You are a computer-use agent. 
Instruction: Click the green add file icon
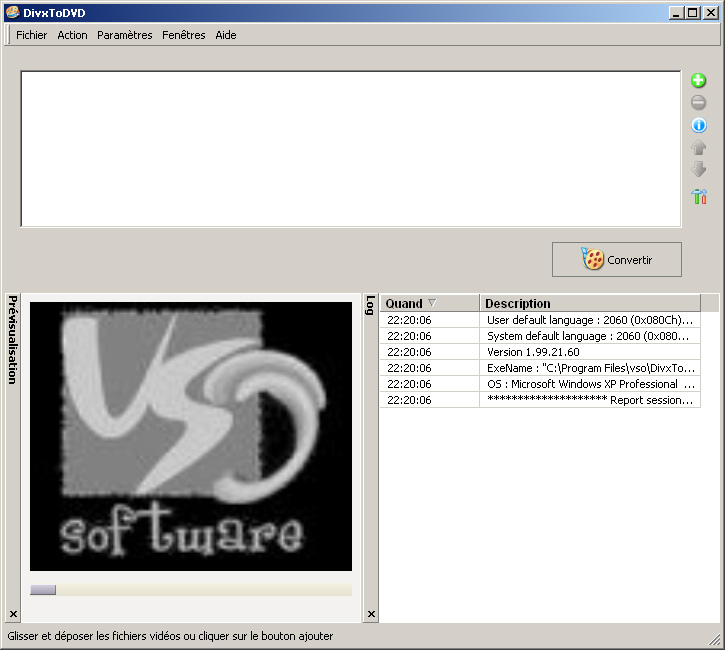click(698, 80)
